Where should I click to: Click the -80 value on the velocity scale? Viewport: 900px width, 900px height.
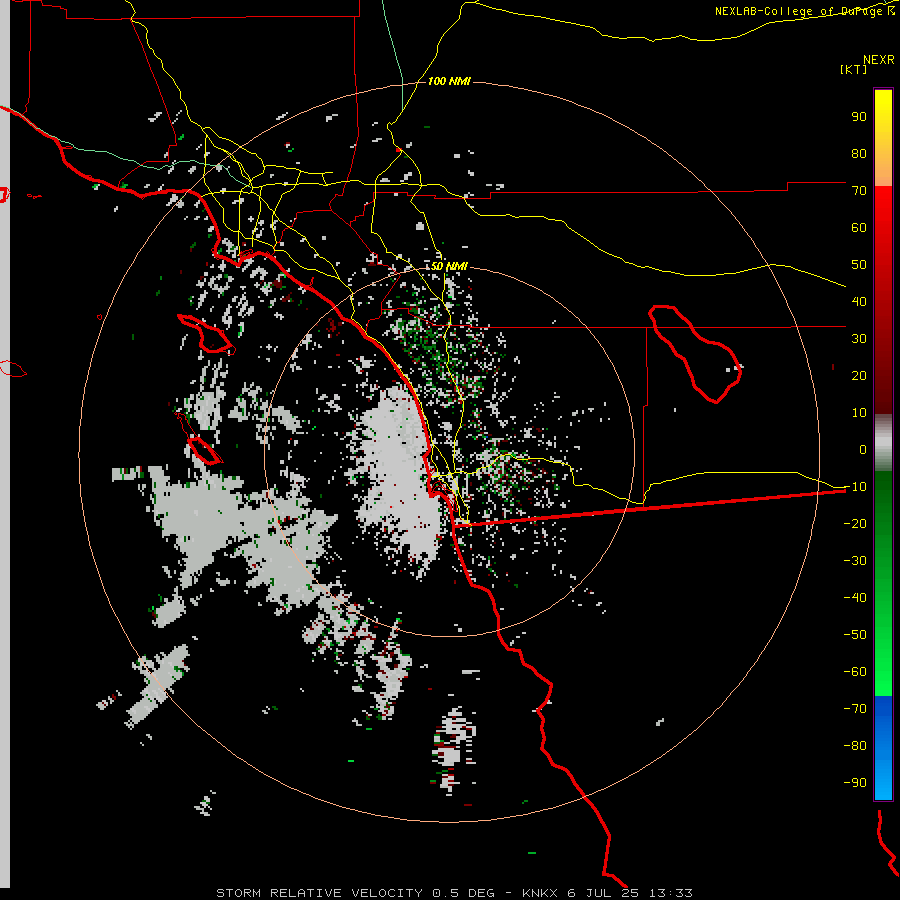855,746
